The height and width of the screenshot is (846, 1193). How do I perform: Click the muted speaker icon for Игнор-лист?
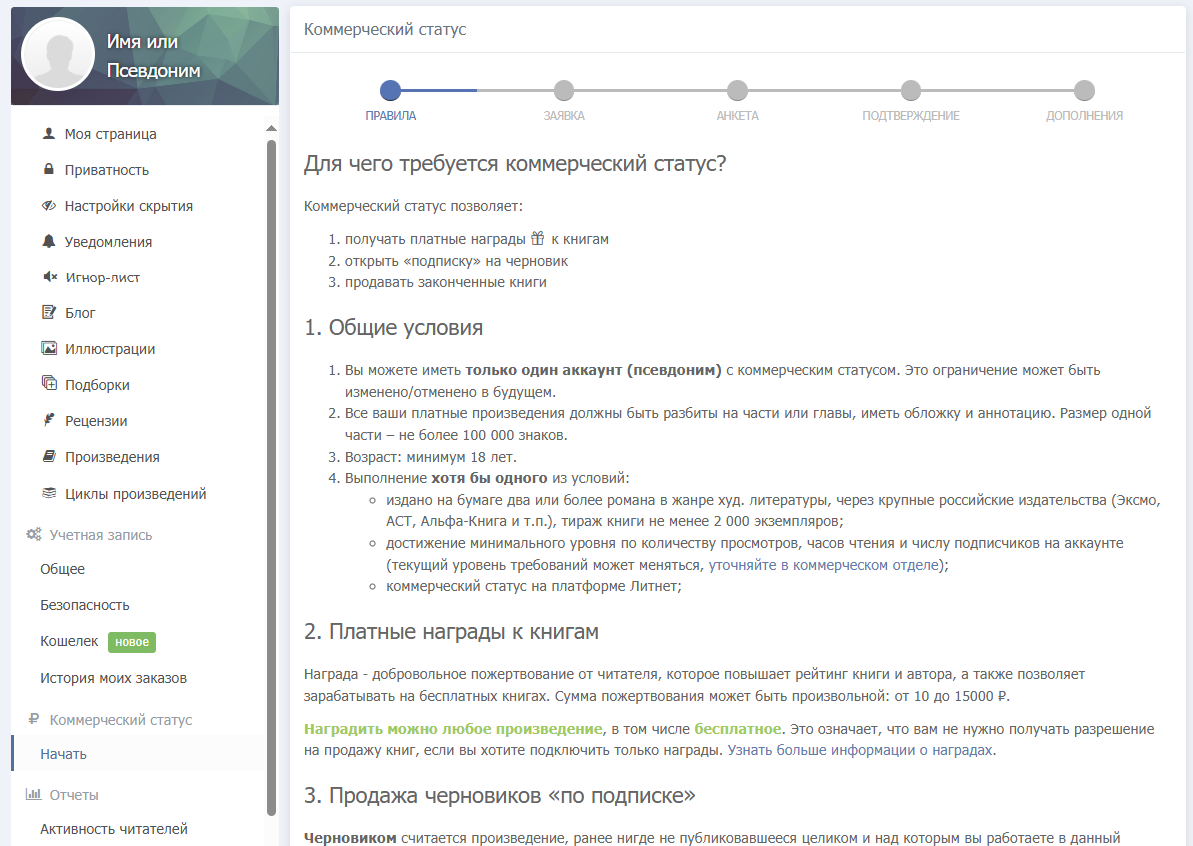click(49, 277)
